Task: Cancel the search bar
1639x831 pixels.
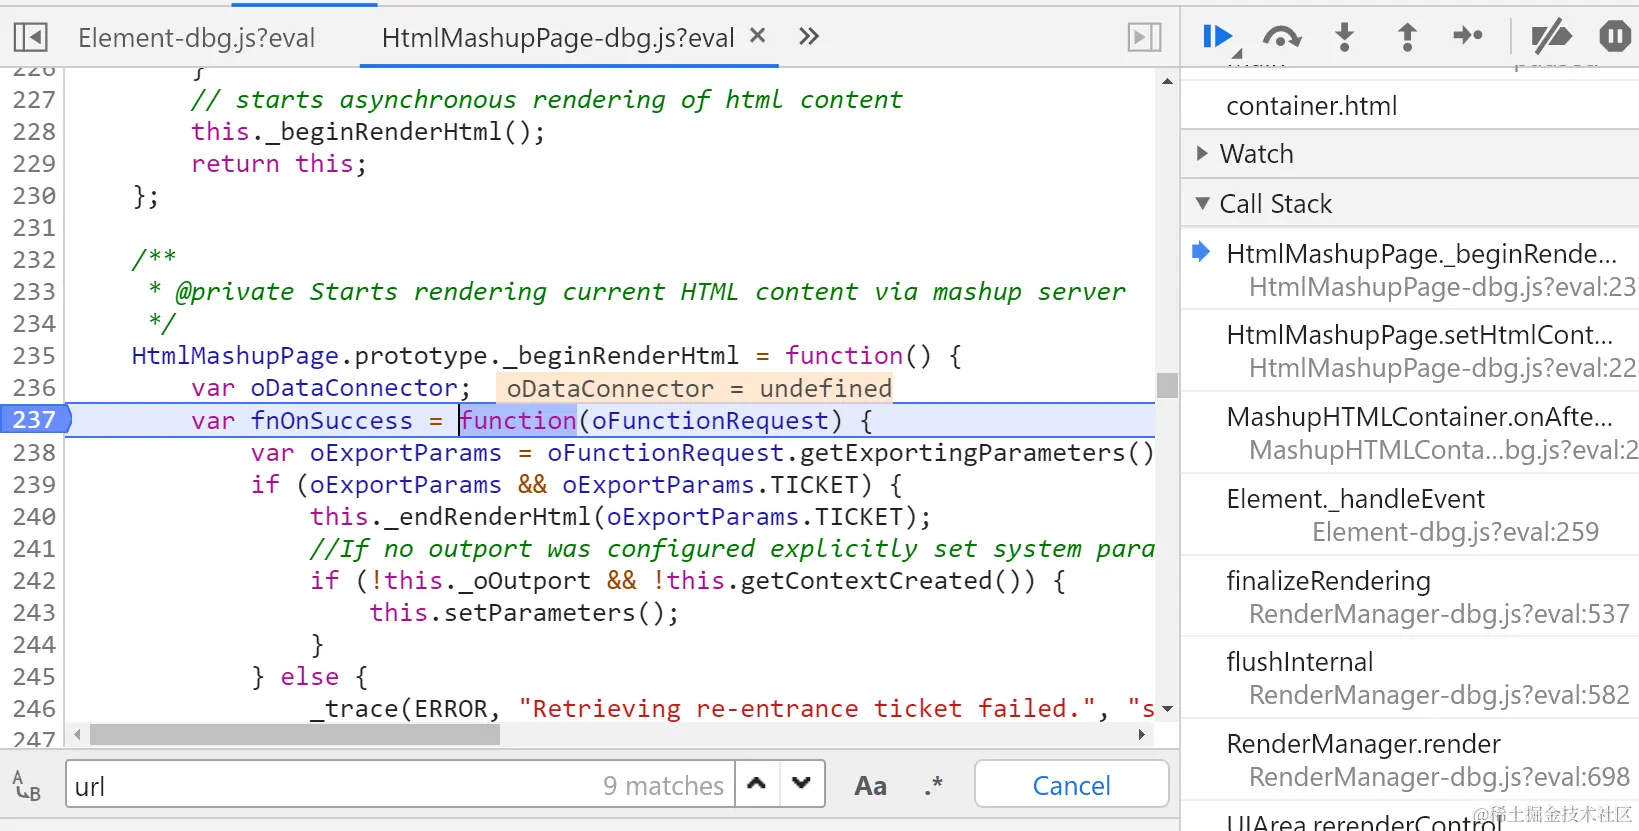Action: [1071, 785]
